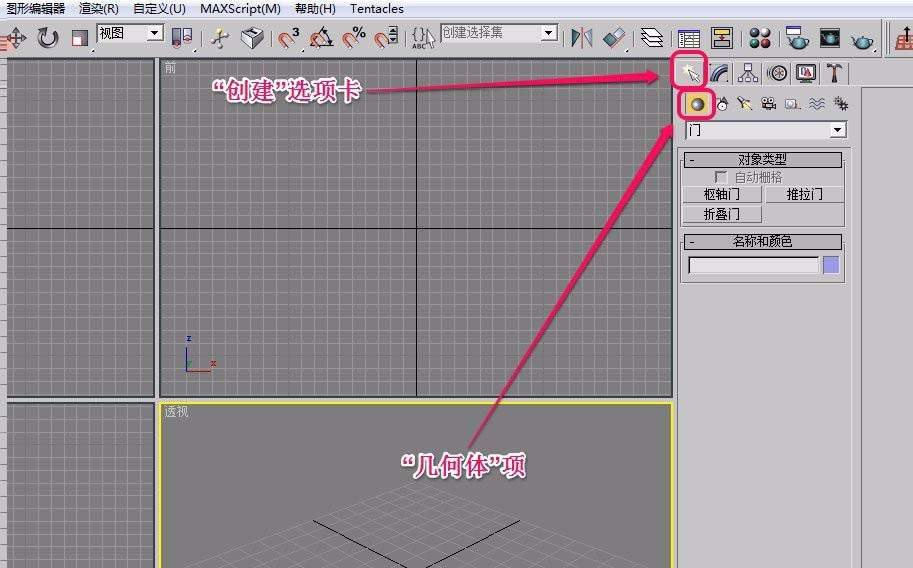Click the Align tool icon
The width and height of the screenshot is (913, 568).
614,38
